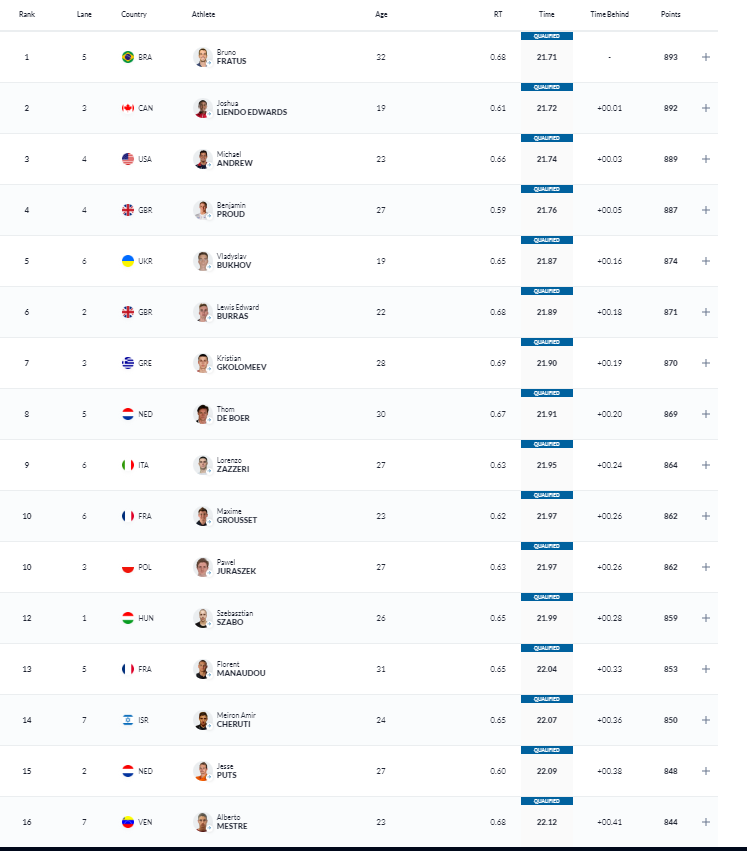Click the Canada flag icon
Screen dimensions: 747x851
pyautogui.click(x=127, y=108)
